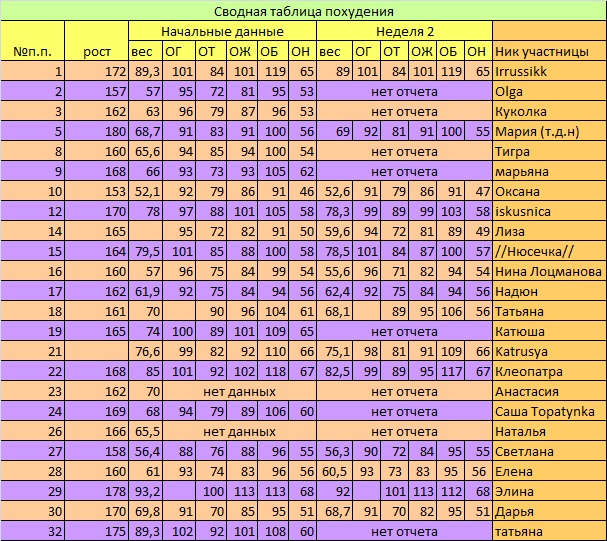Viewport: 607px width, 541px height.
Task: Click the participant name "Irrussikk"
Action: [x=523, y=71]
